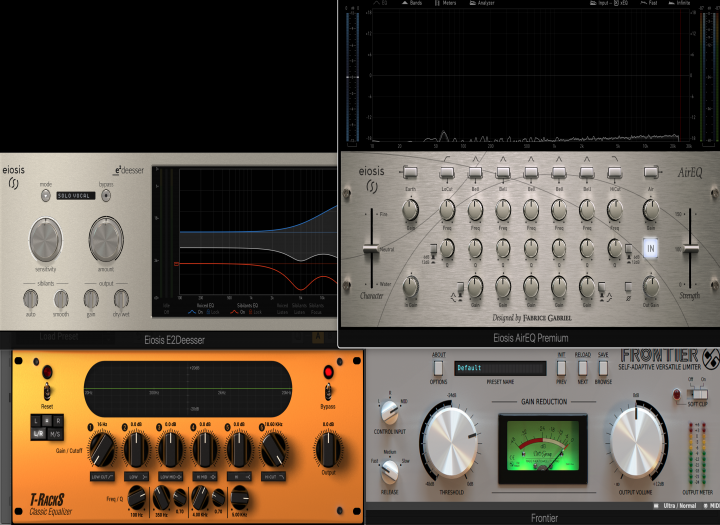The width and height of the screenshot is (720, 525).
Task: Click the AirEQ Character slider handle
Action: (x=371, y=249)
